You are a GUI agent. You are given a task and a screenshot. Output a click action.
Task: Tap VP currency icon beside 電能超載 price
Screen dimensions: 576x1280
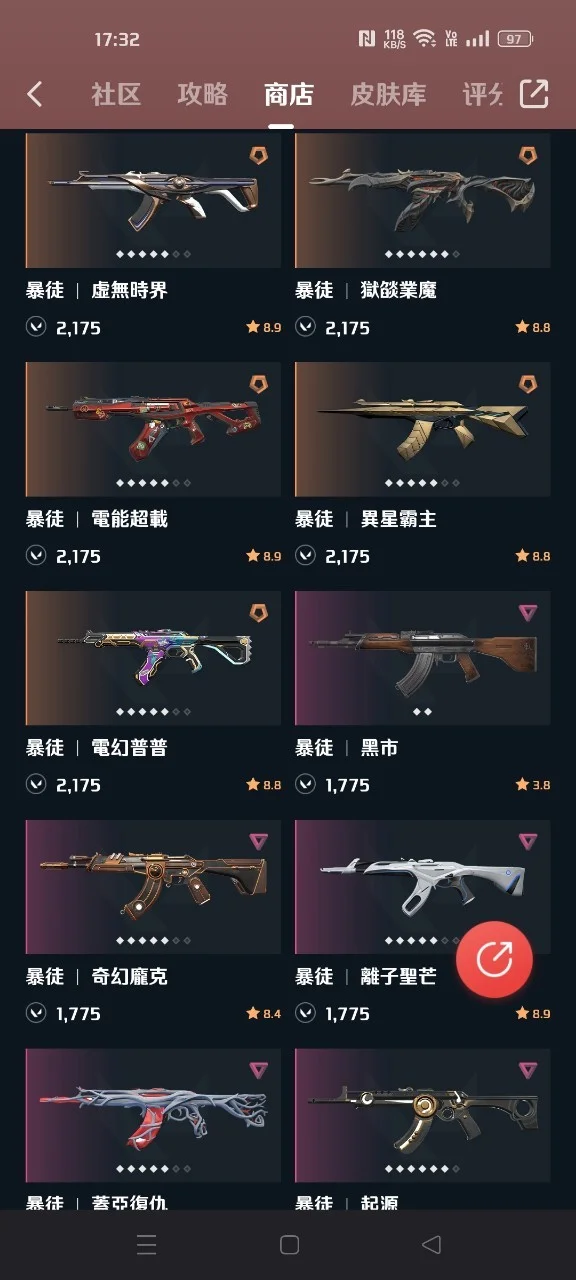(36, 556)
